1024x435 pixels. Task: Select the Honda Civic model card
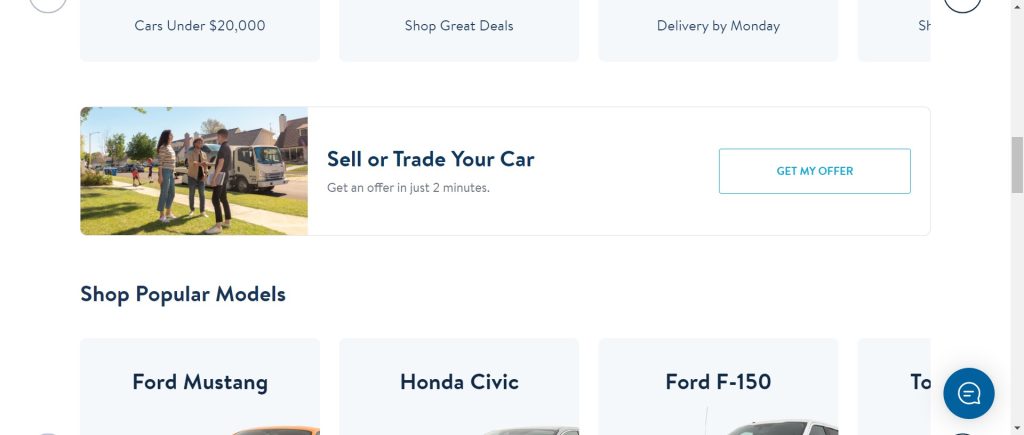click(x=459, y=382)
